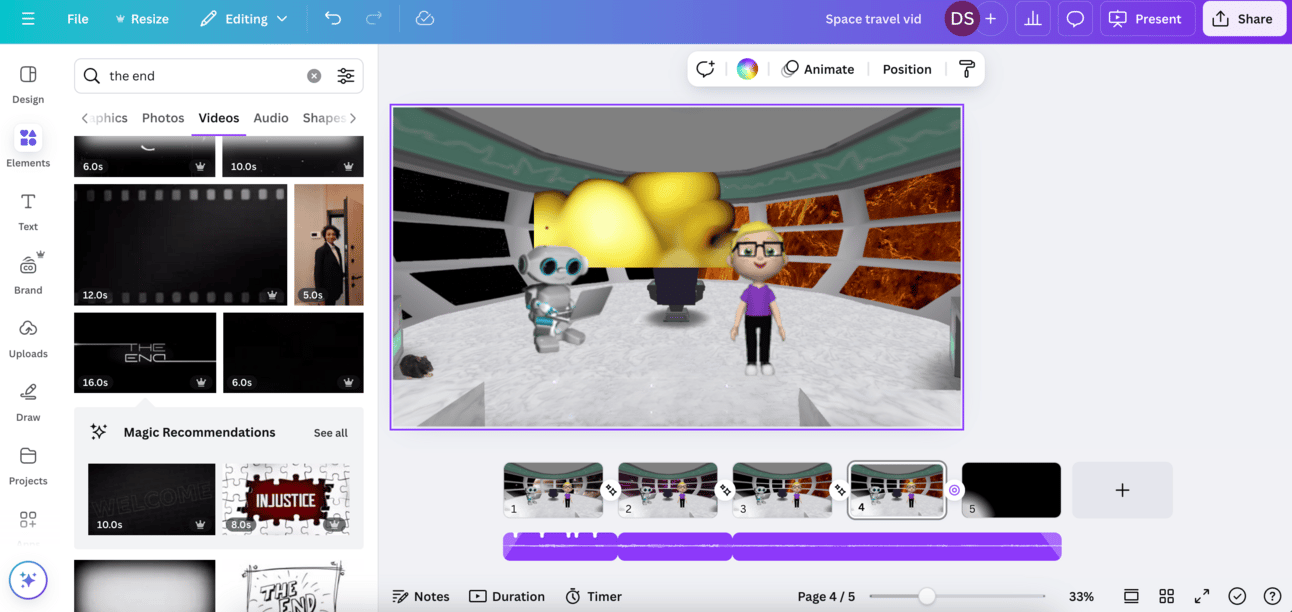The height and width of the screenshot is (612, 1292).
Task: Toggle the page thumbnails view icon
Action: (1131, 596)
